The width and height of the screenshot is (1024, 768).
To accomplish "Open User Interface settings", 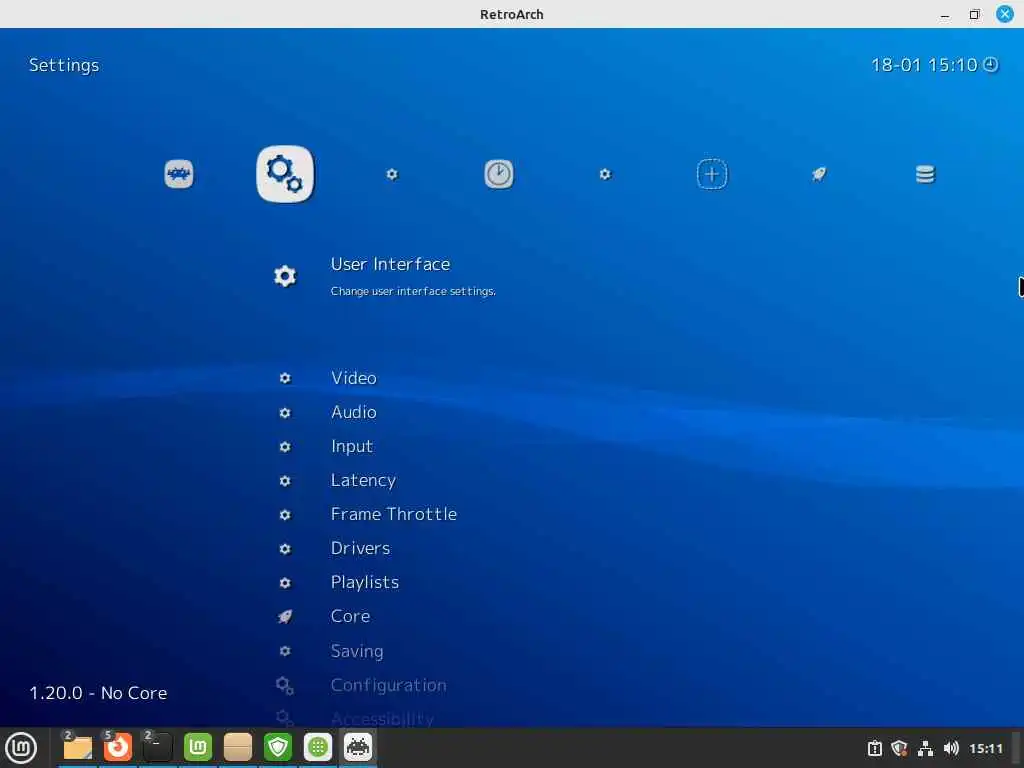I will (x=390, y=264).
